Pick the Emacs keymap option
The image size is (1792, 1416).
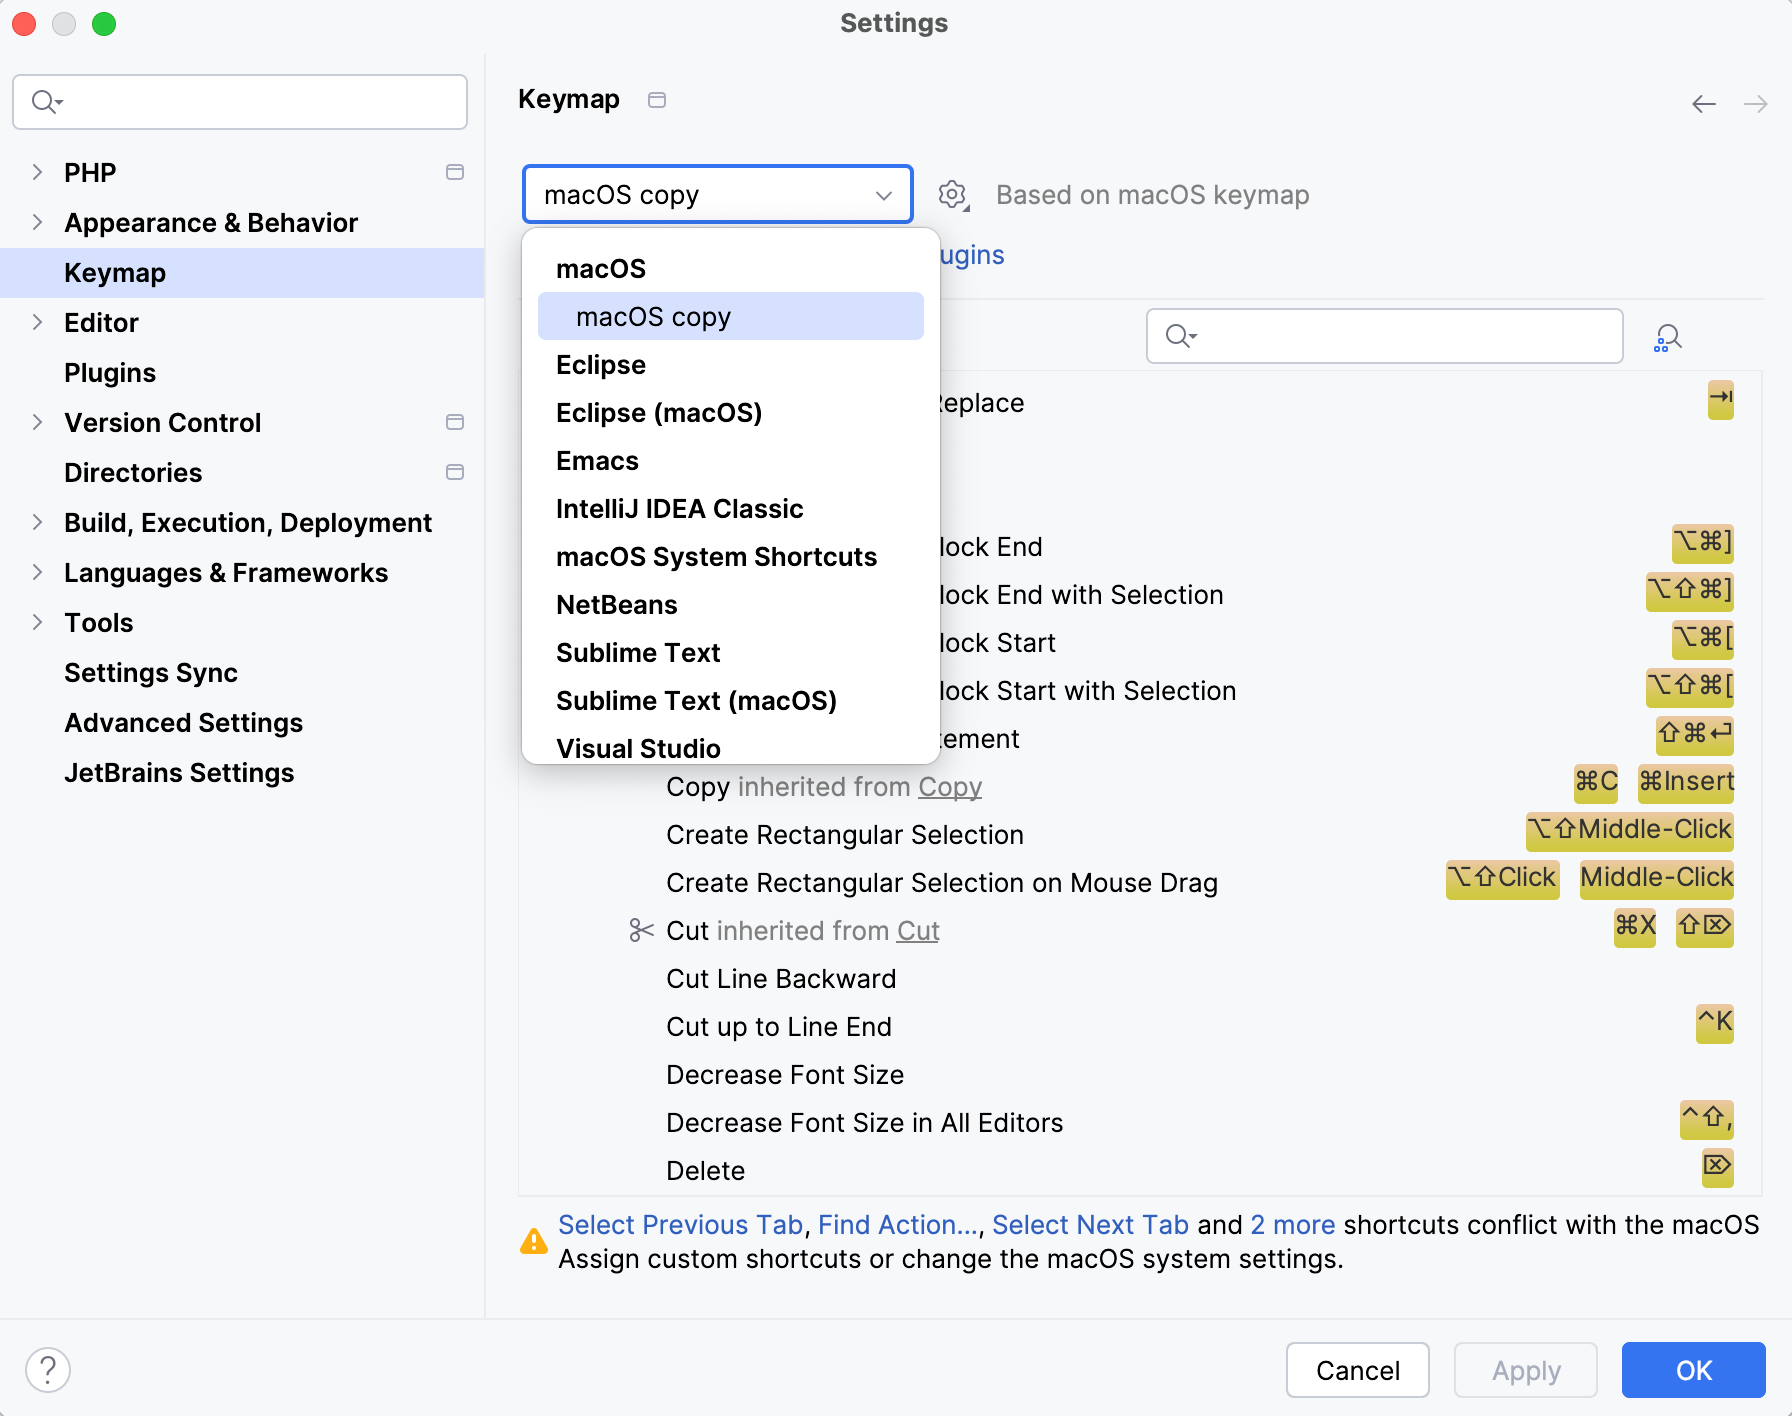point(597,461)
